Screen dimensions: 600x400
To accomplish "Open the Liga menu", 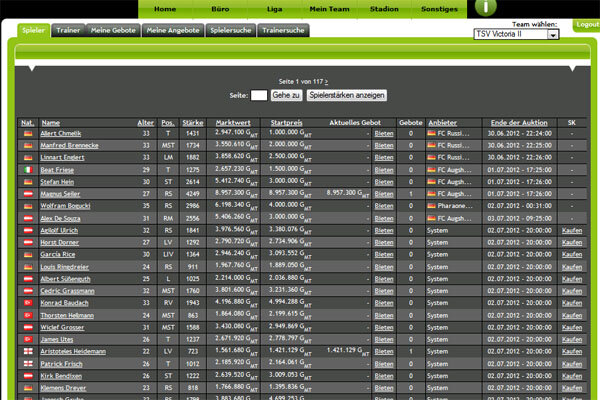I will (x=274, y=9).
